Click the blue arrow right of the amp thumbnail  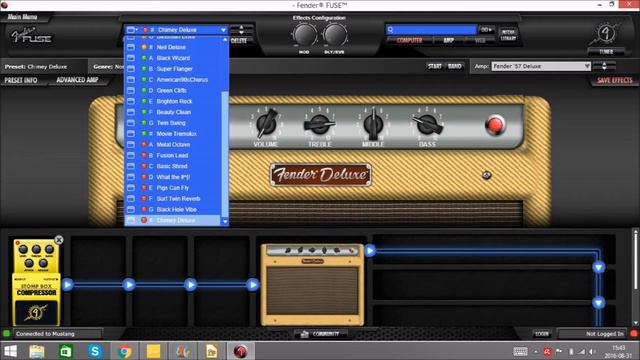click(370, 250)
